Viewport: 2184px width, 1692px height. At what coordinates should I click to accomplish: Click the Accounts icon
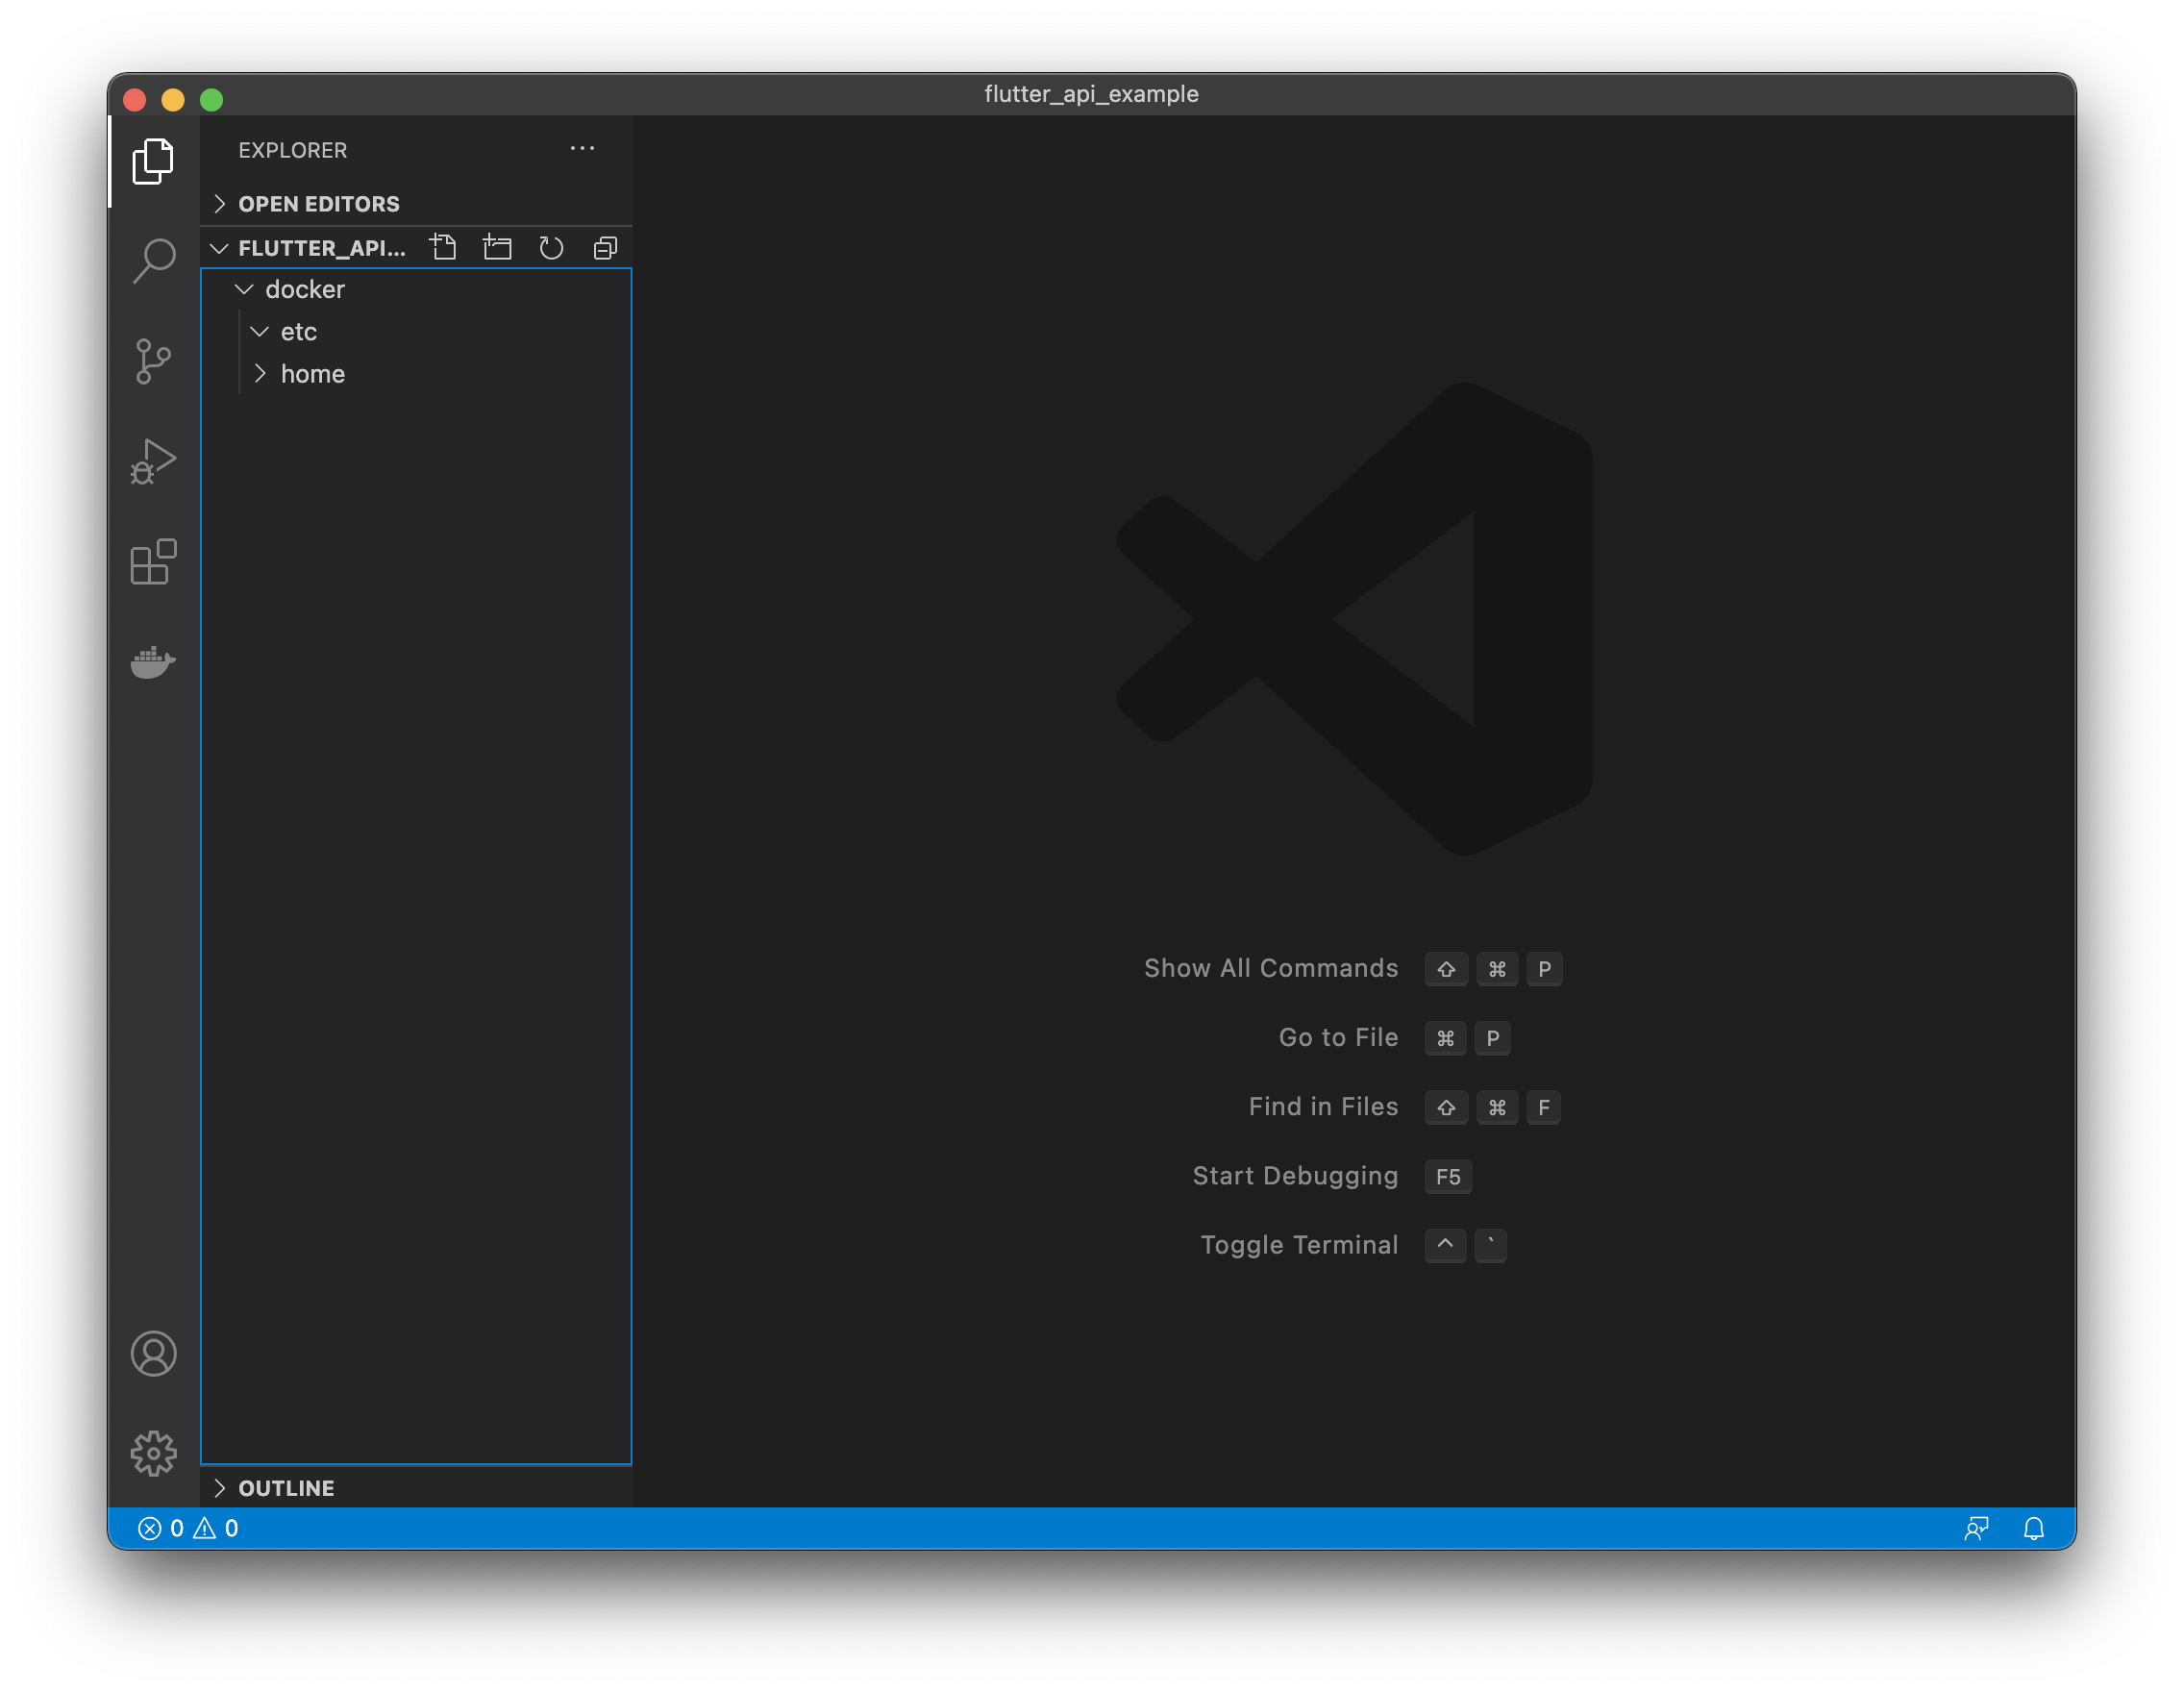click(153, 1353)
